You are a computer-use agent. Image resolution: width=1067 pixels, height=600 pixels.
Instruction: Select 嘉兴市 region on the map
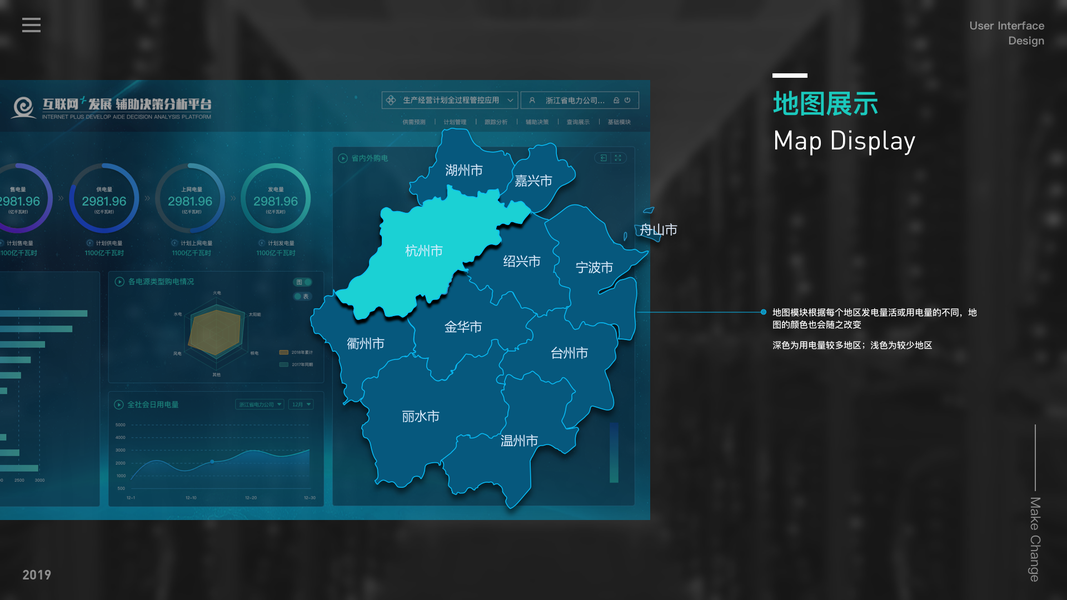click(x=534, y=180)
